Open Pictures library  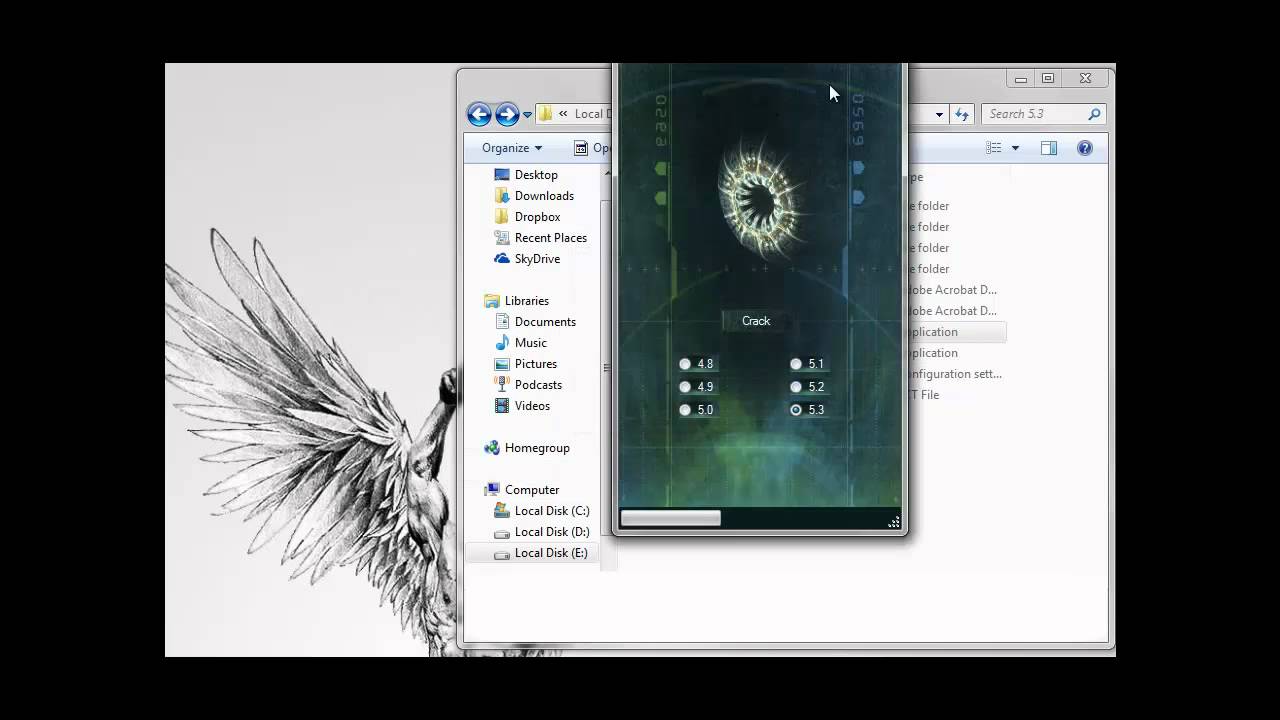[x=535, y=364]
